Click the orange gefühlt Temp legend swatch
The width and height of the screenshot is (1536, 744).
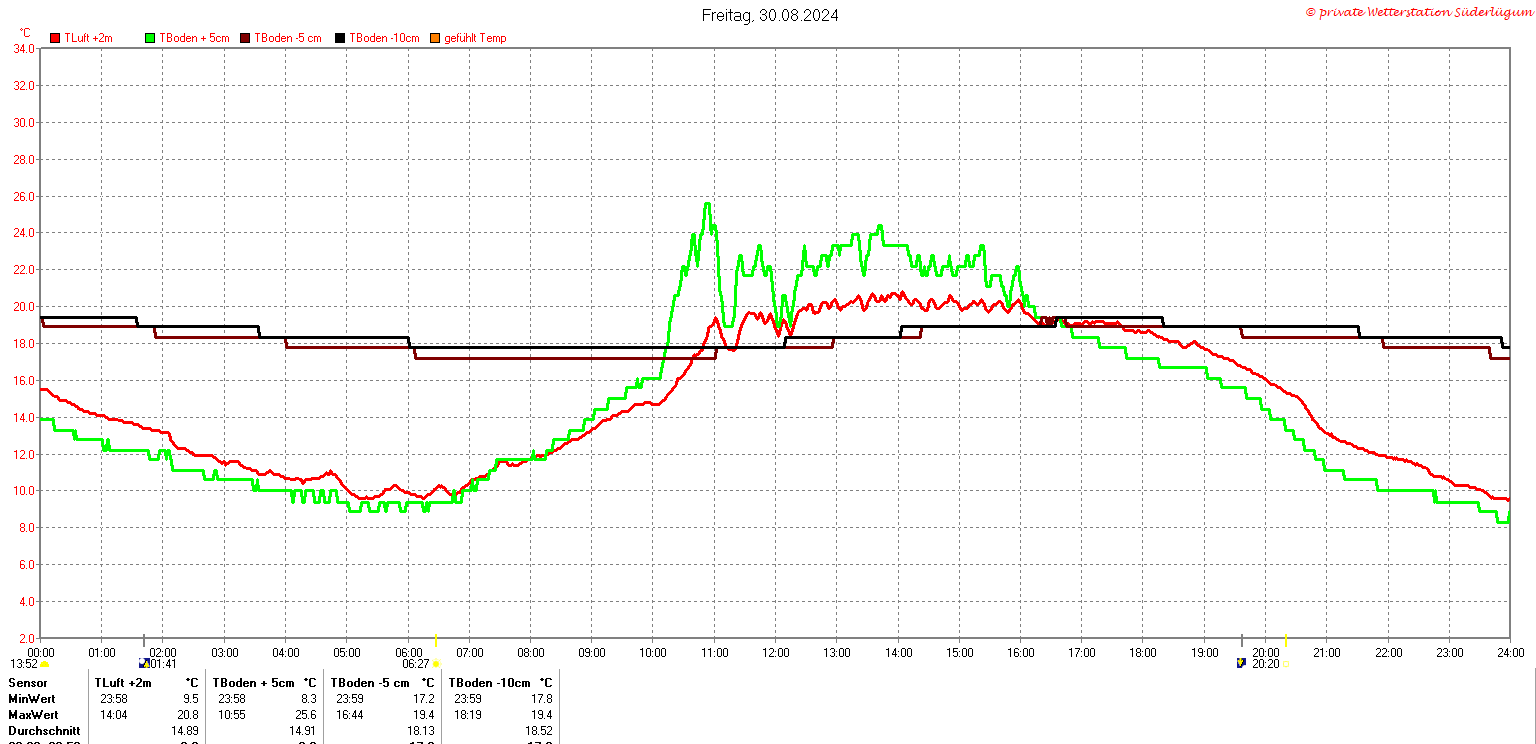click(x=435, y=38)
